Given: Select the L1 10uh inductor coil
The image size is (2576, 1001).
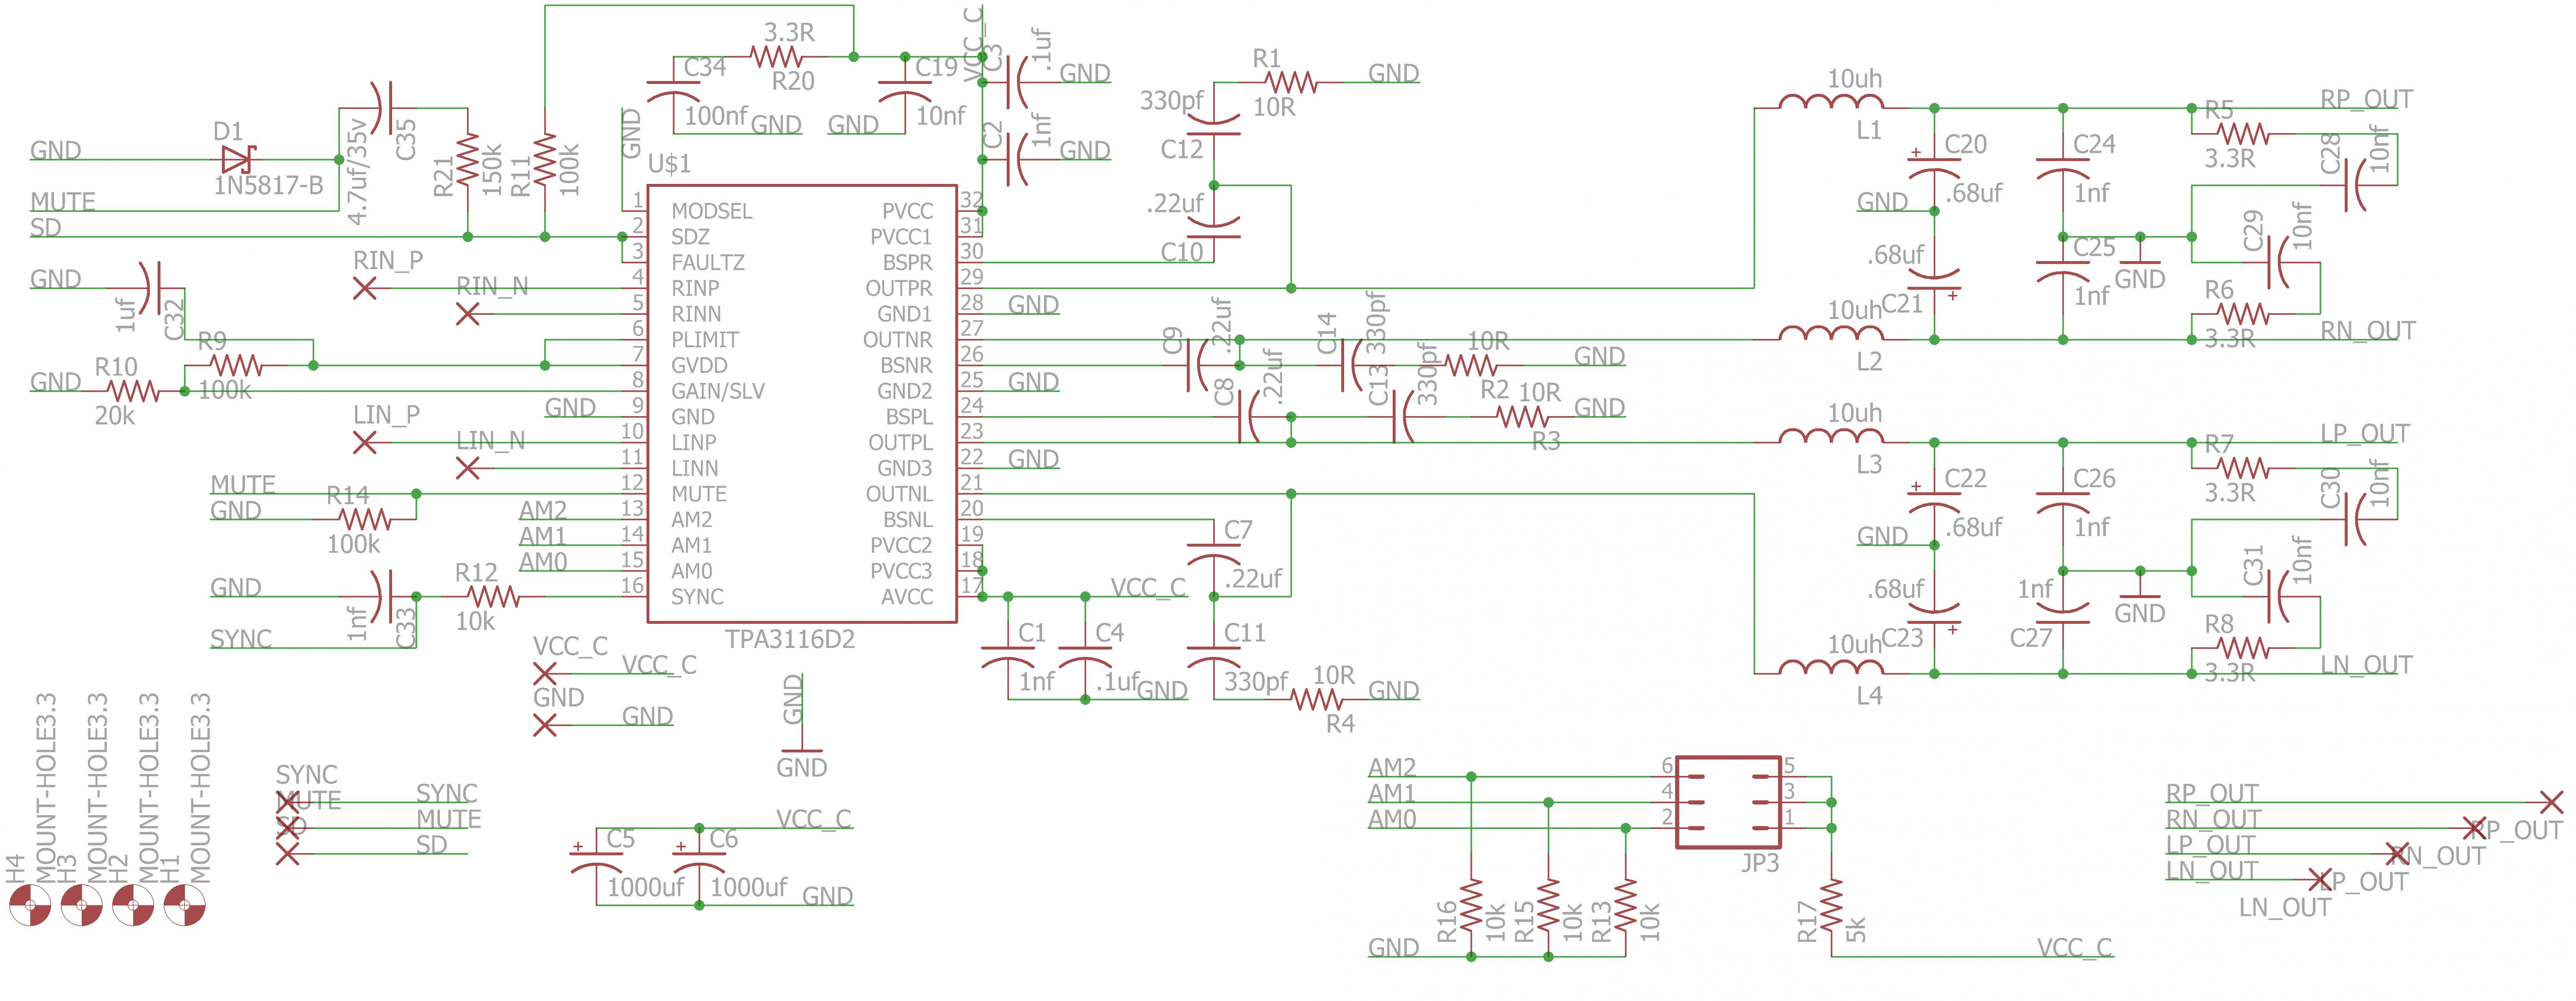Looking at the screenshot, I should coord(1831,102).
